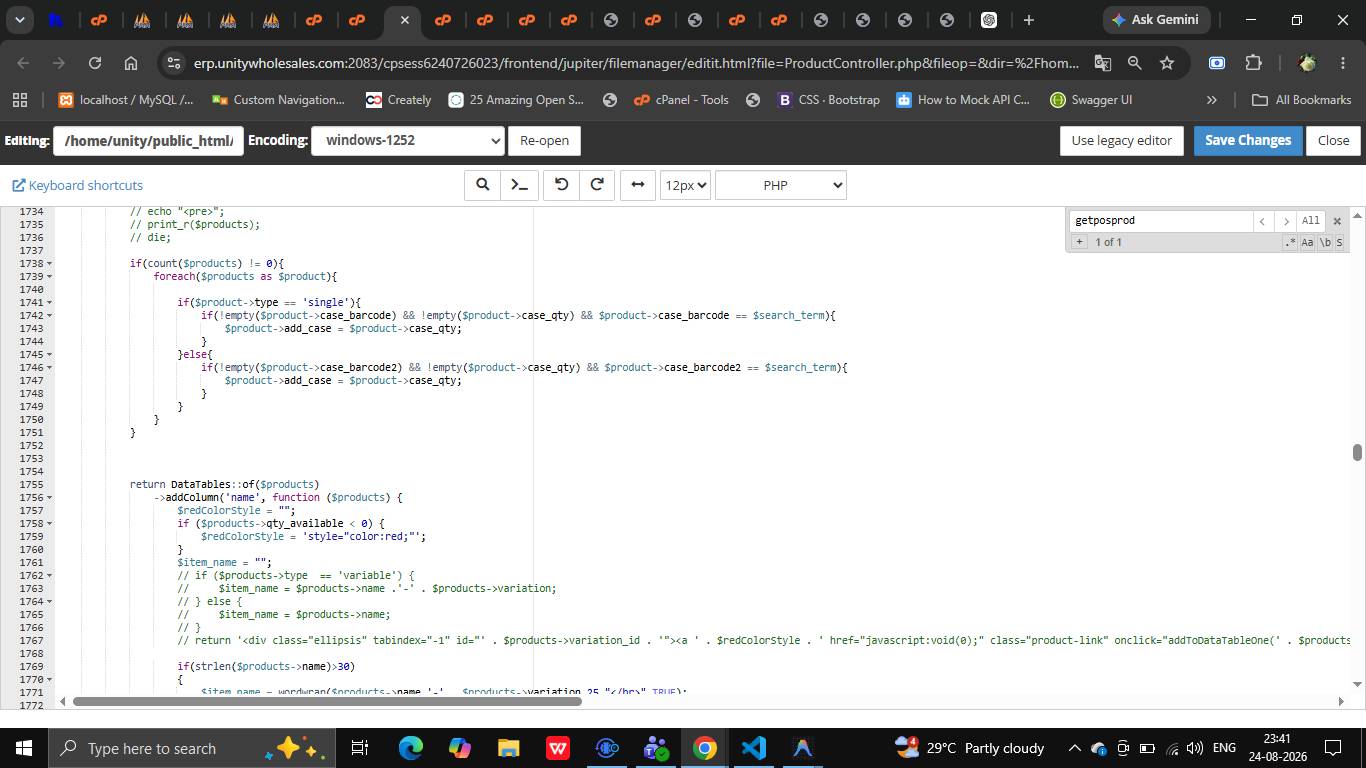The image size is (1366, 768).
Task: Toggle line wrap with the horizontal arrows icon
Action: point(638,185)
